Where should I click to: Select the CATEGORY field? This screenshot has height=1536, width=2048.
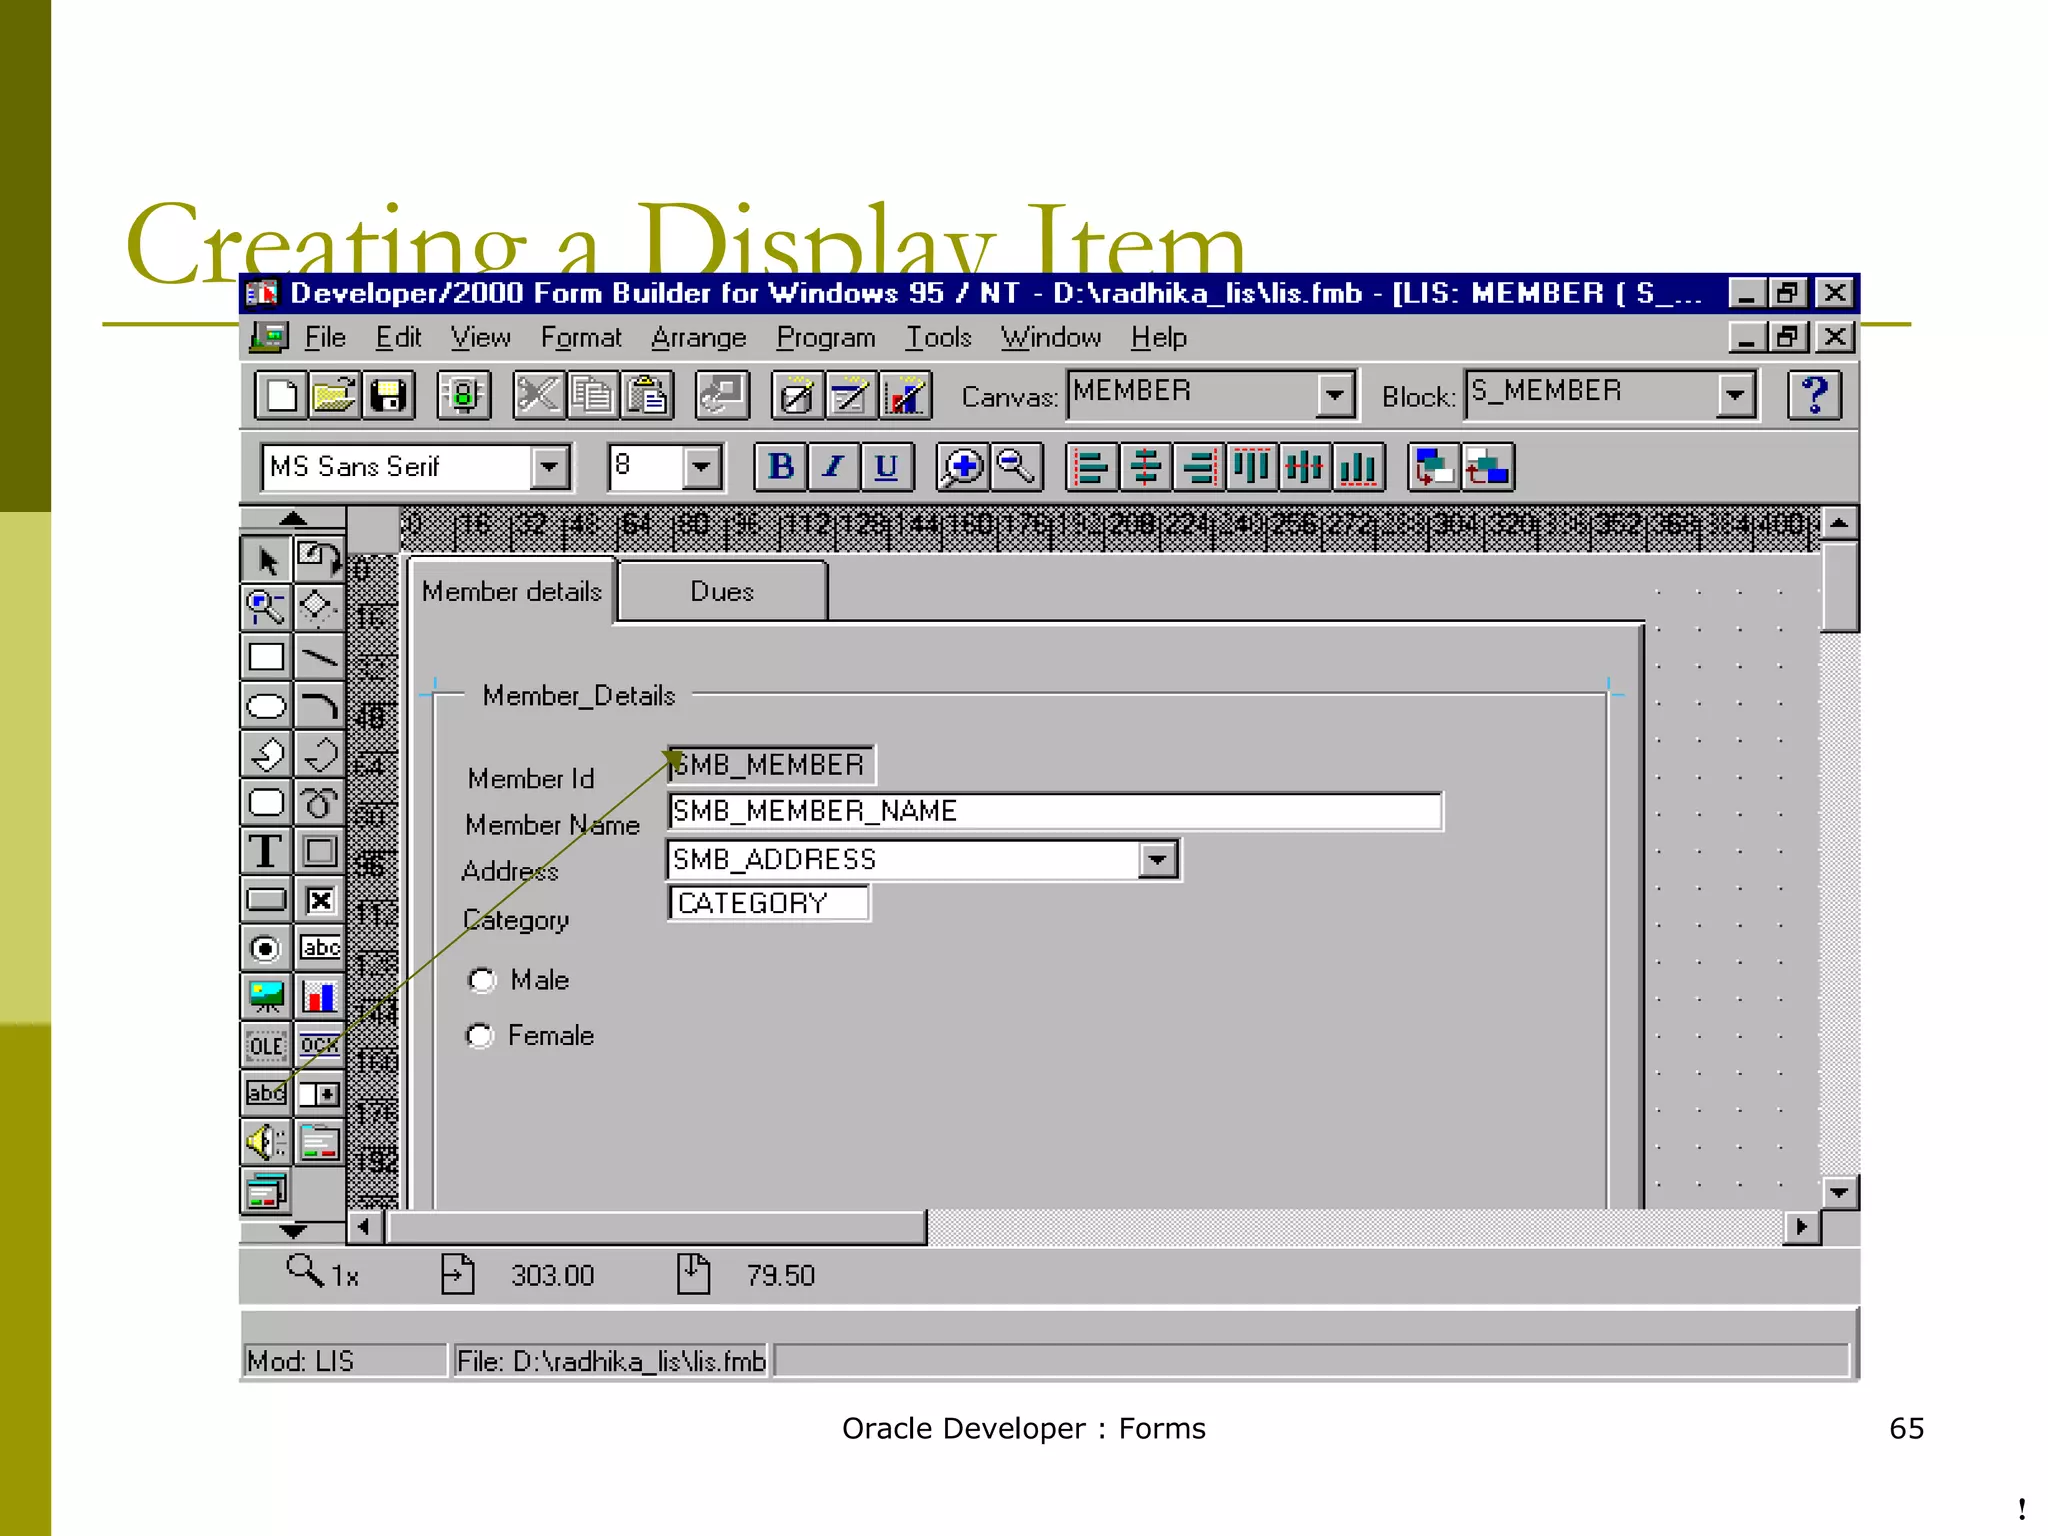click(x=768, y=903)
